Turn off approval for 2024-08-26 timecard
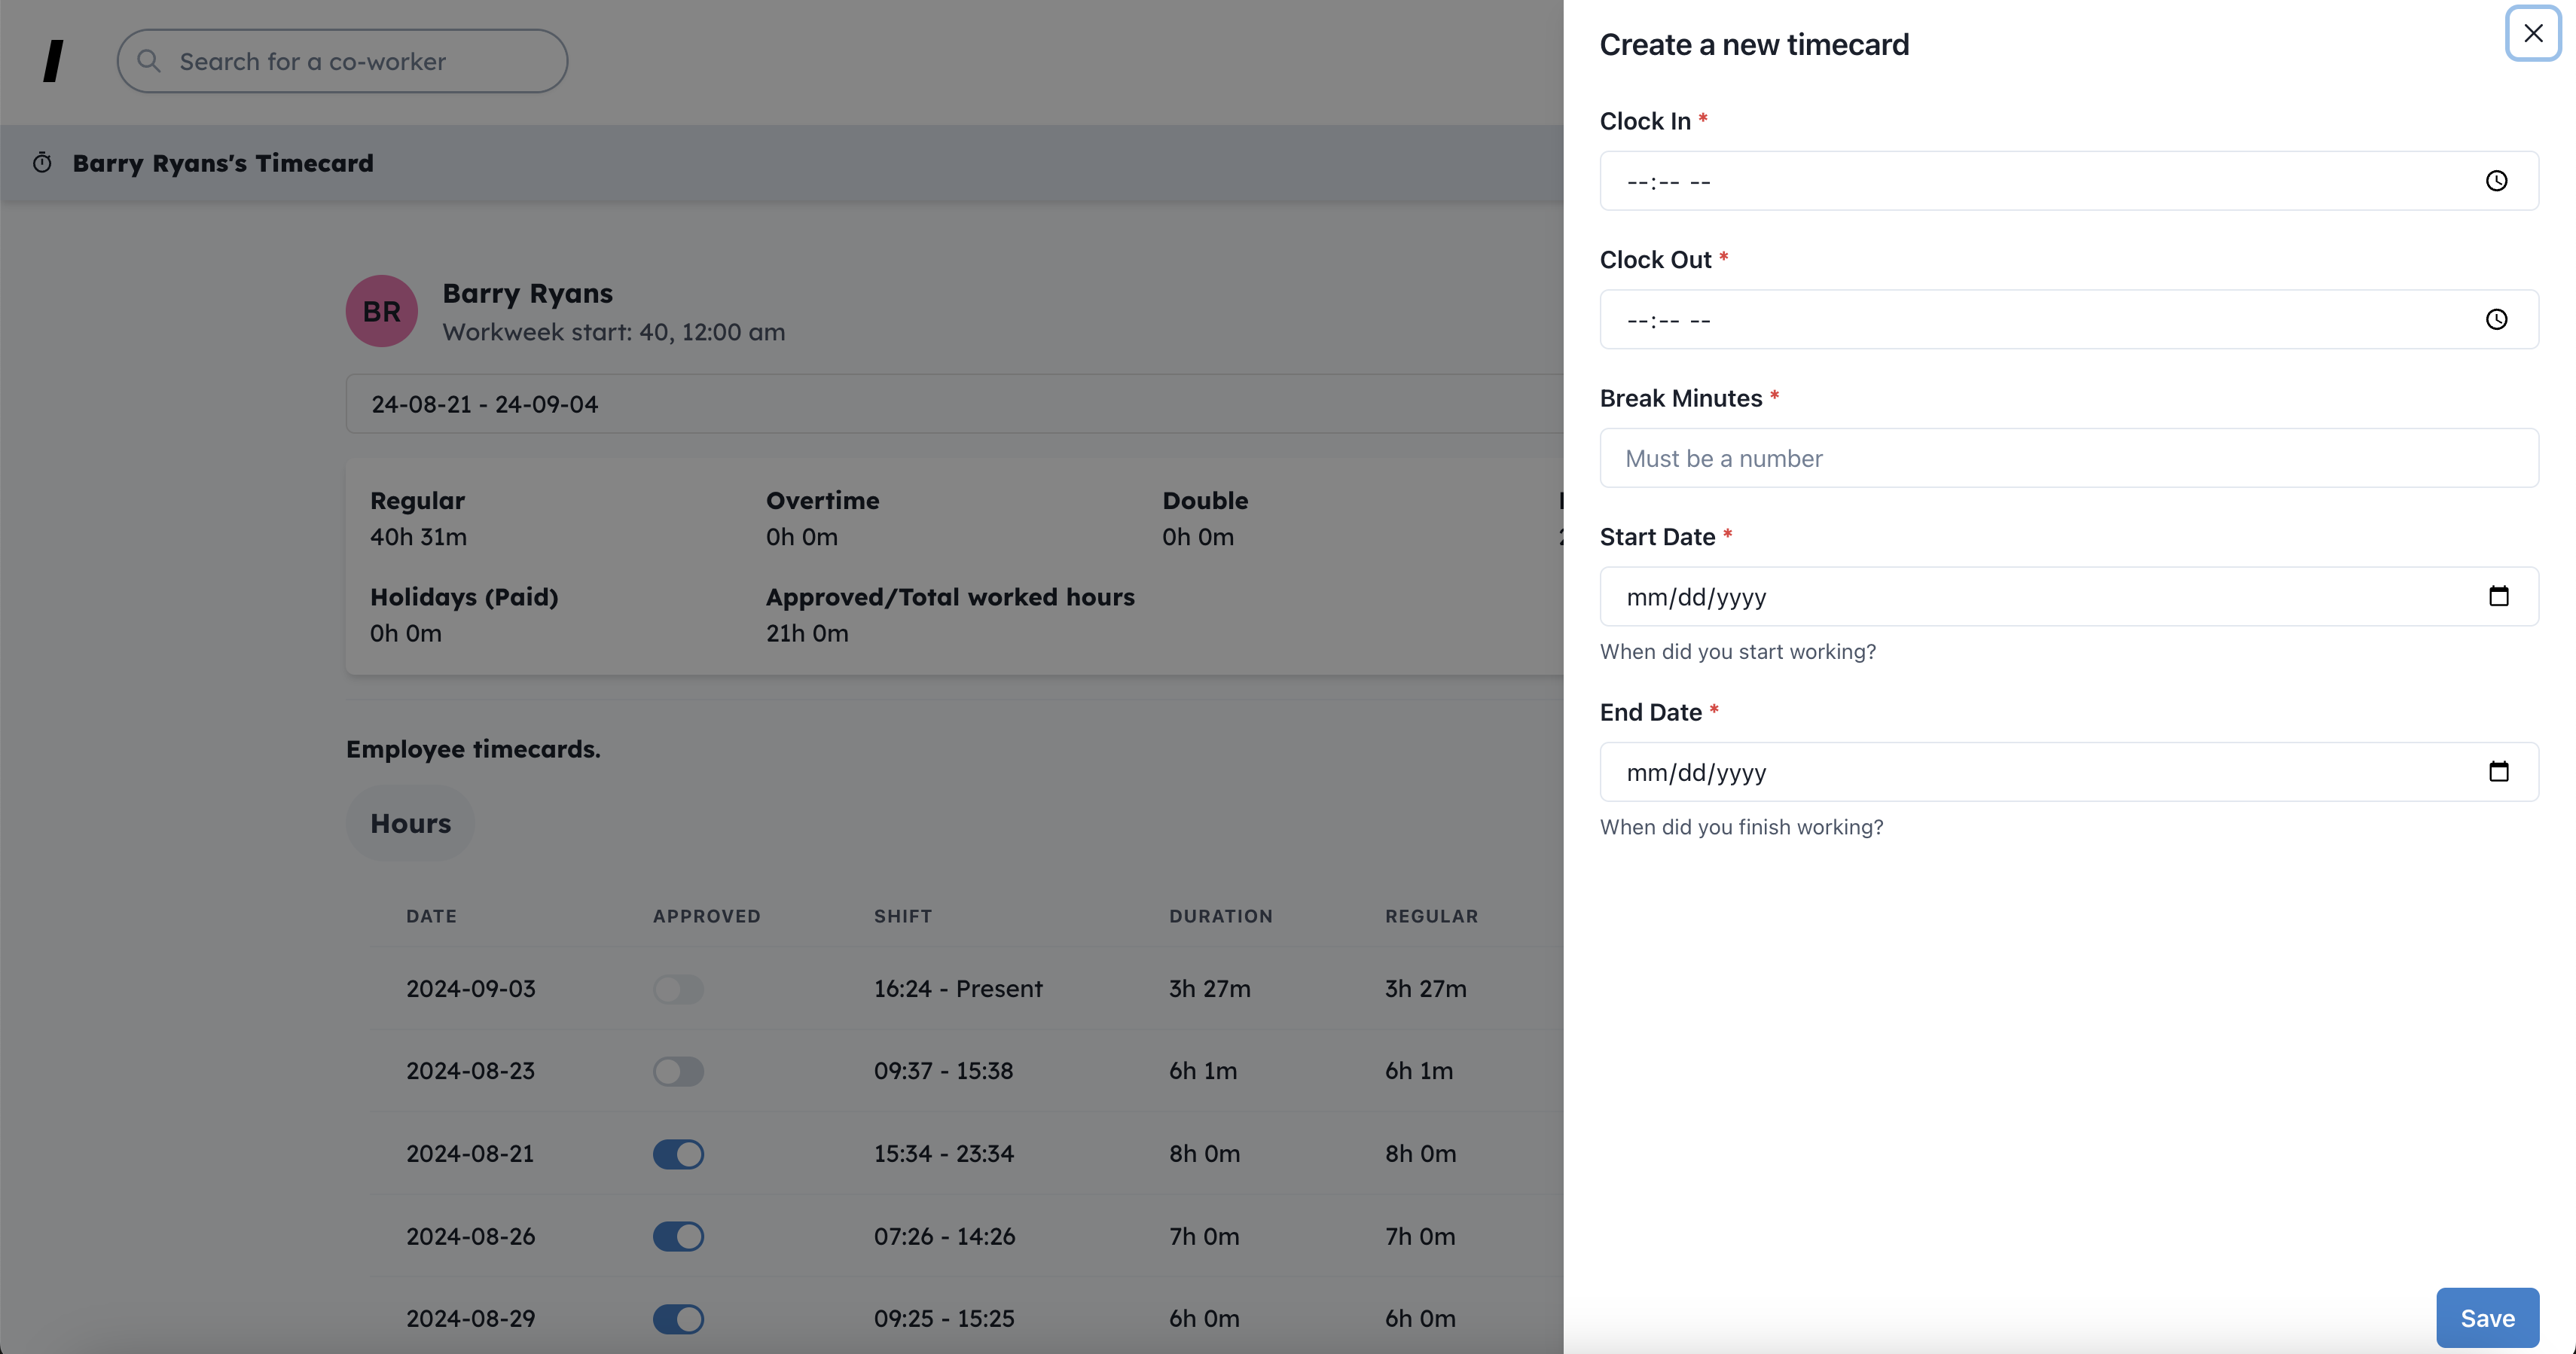The width and height of the screenshot is (2576, 1354). [678, 1236]
